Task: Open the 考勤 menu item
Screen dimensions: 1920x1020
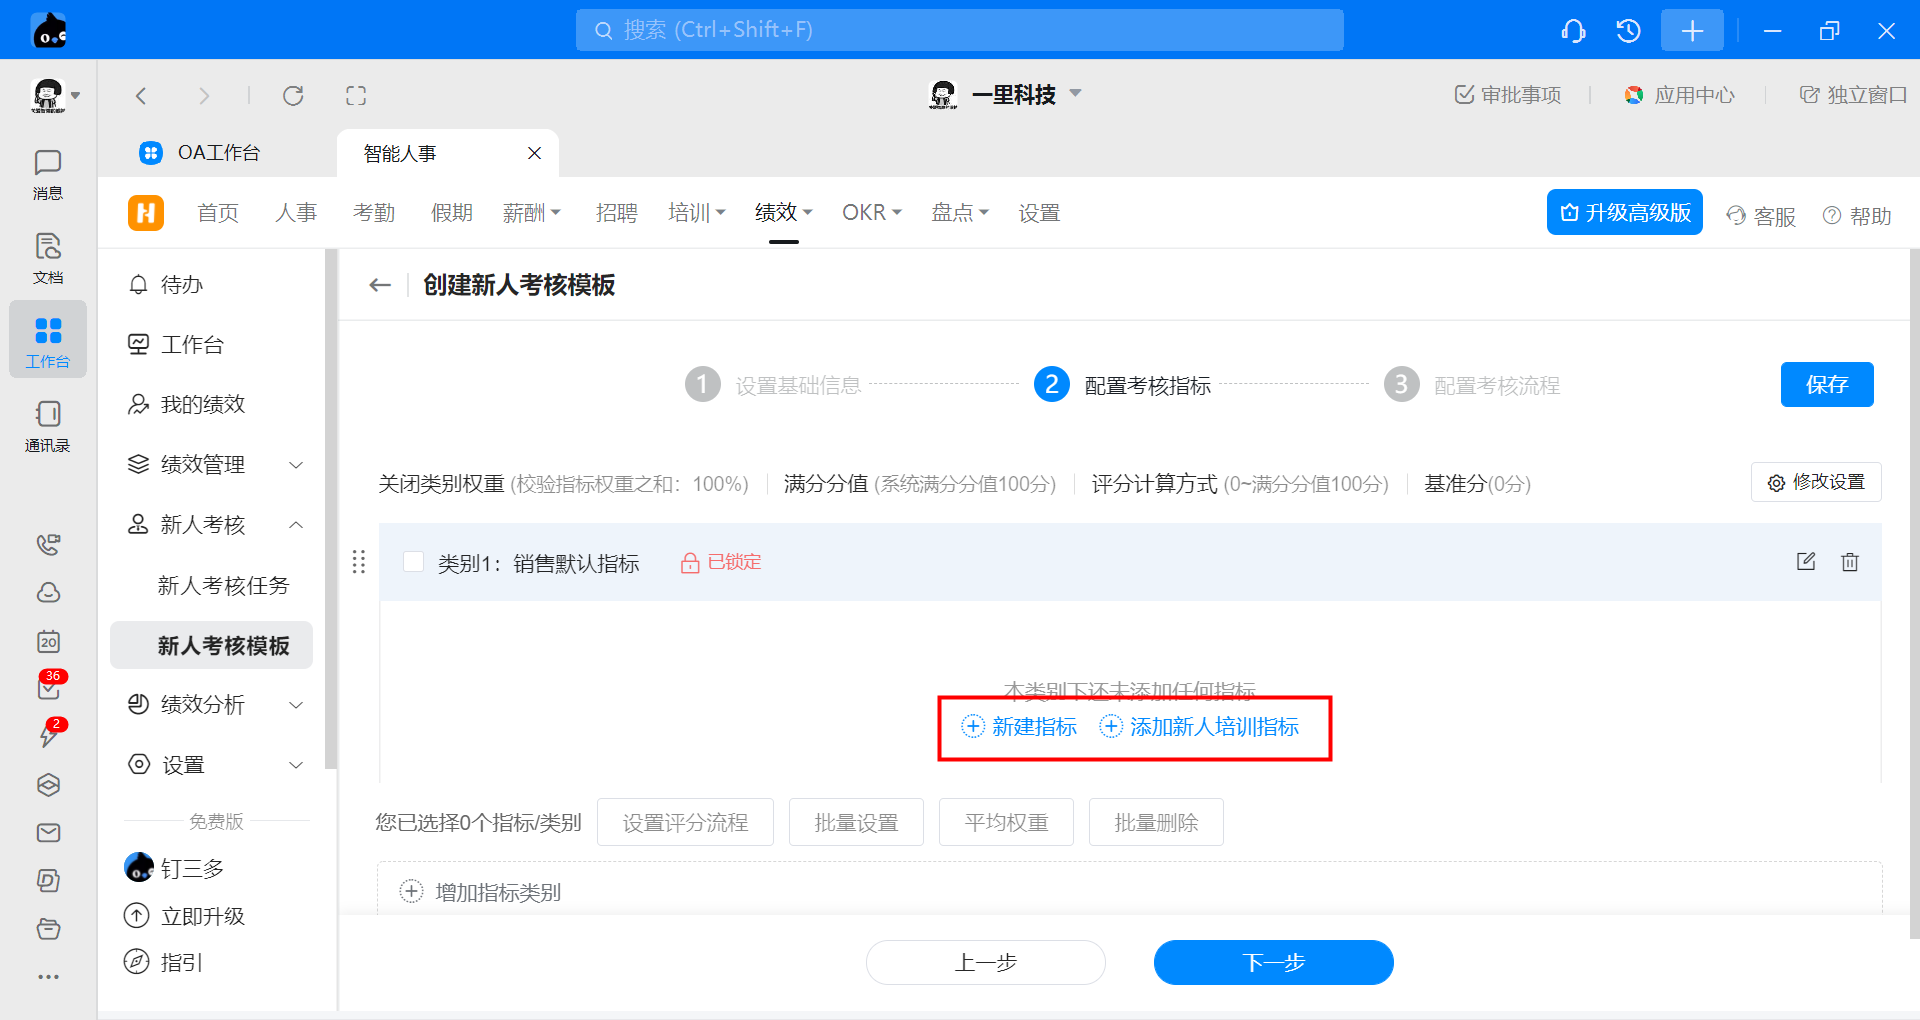Action: (x=374, y=213)
